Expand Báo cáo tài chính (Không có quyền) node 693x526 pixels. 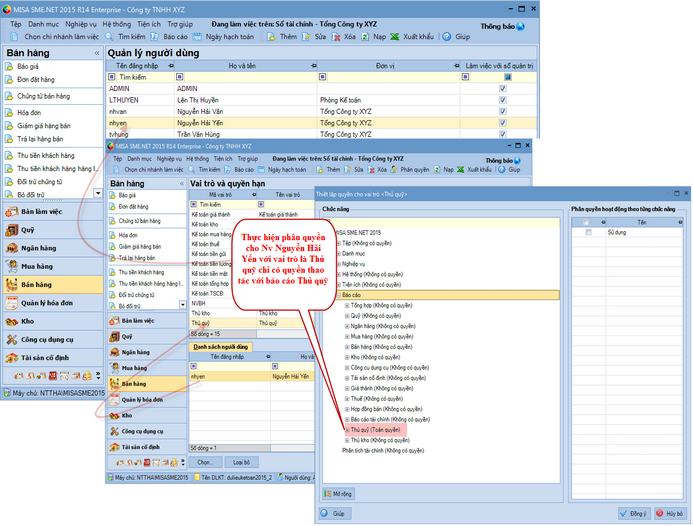347,419
